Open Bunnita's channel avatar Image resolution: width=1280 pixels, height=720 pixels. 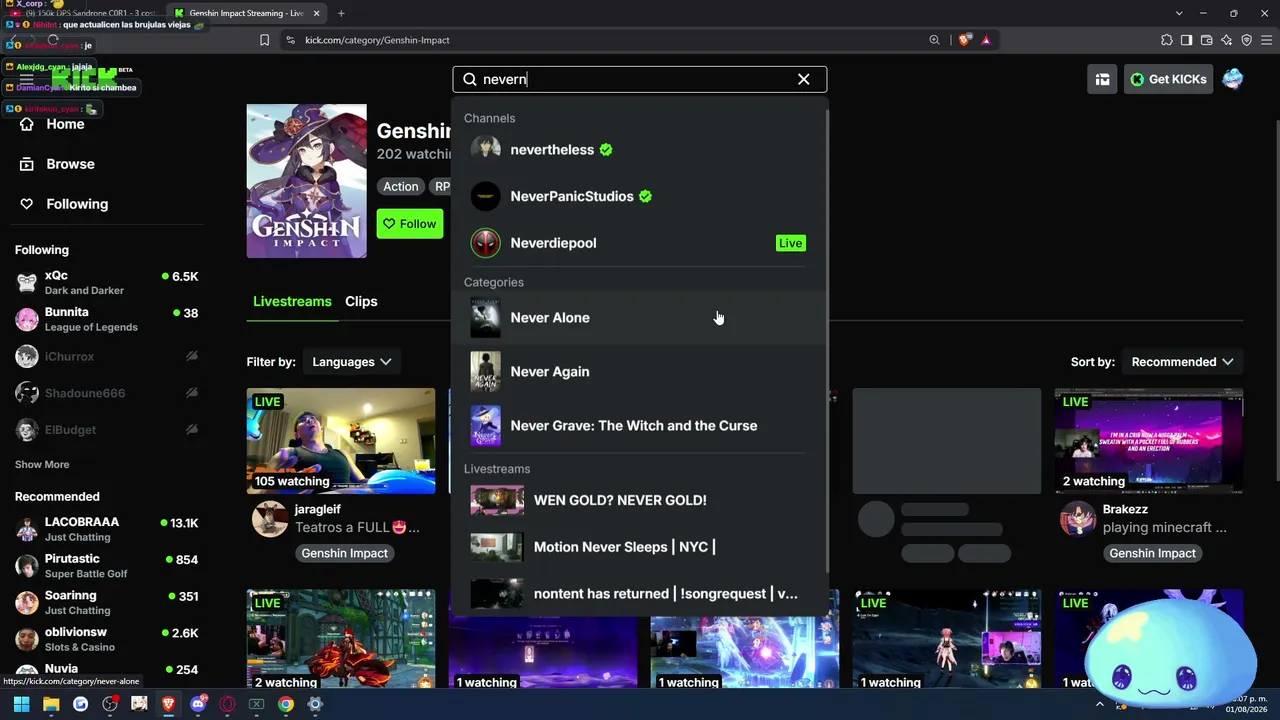click(x=27, y=319)
